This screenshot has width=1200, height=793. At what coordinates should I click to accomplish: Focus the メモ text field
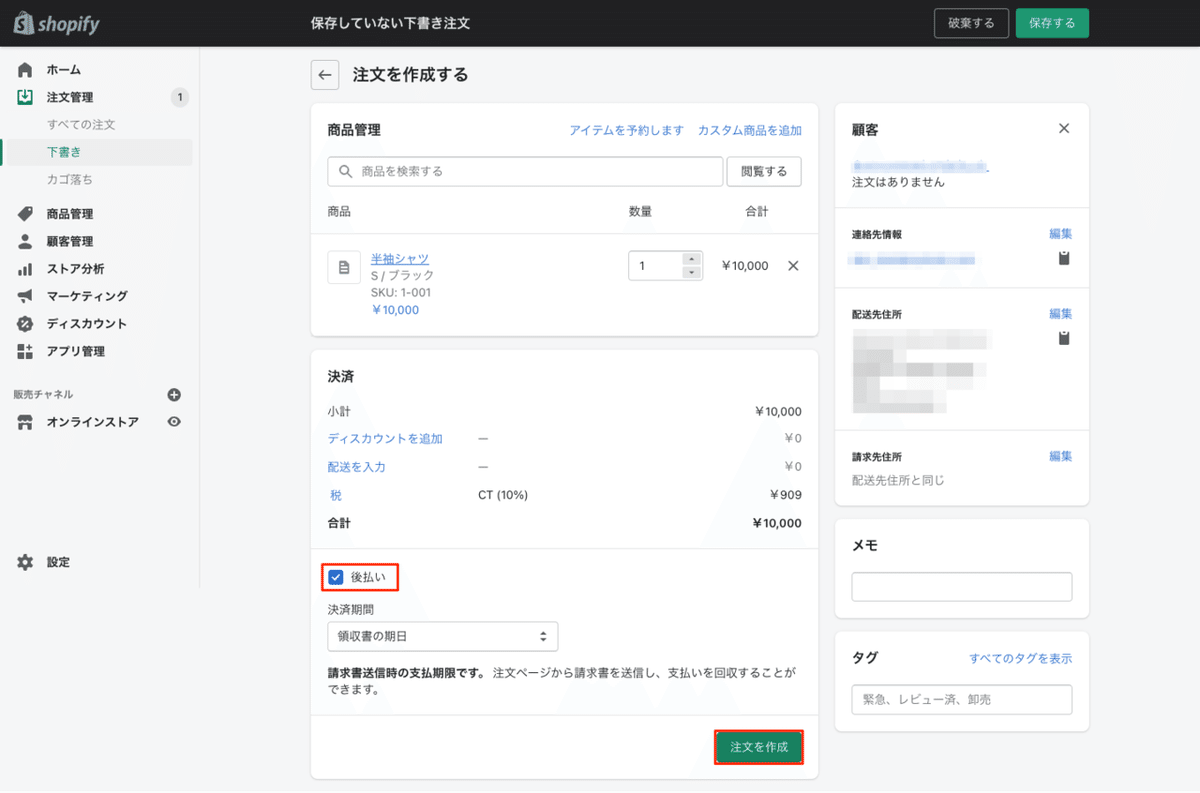pyautogui.click(x=962, y=587)
